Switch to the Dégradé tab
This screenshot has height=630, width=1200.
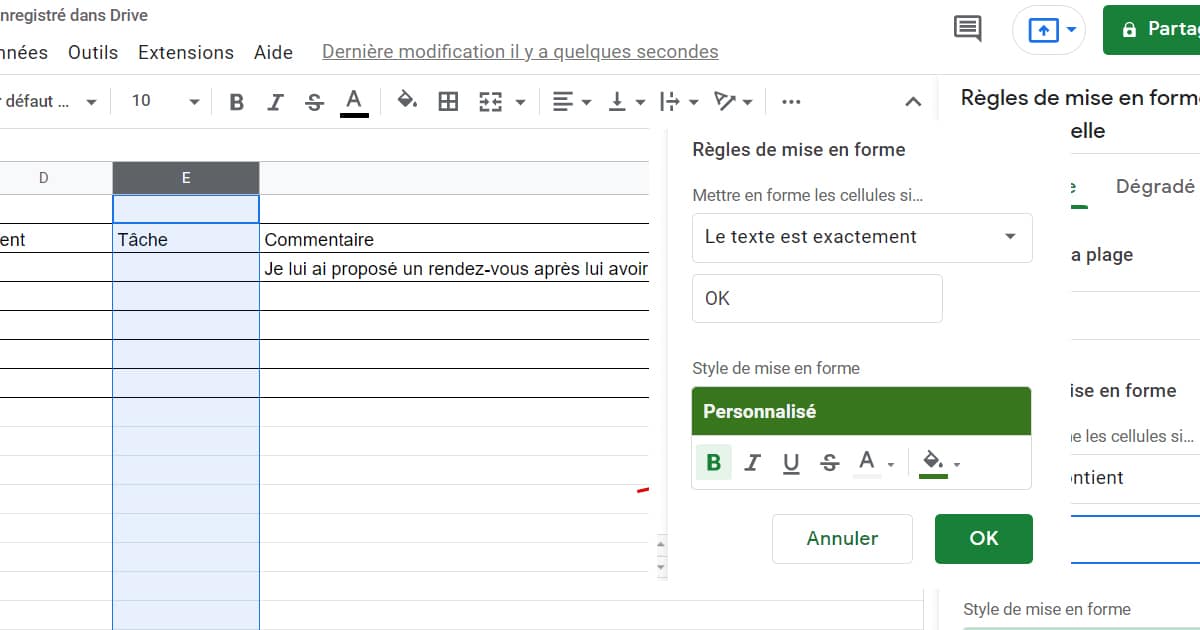(1155, 186)
